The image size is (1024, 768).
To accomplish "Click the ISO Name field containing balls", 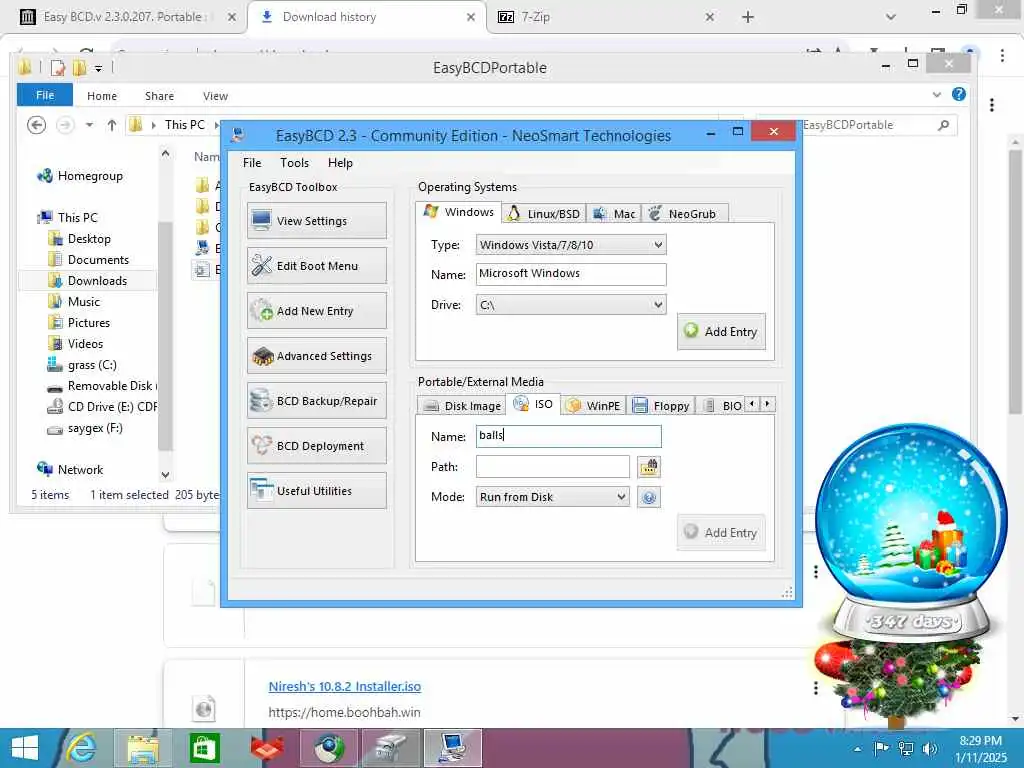I will tap(568, 436).
